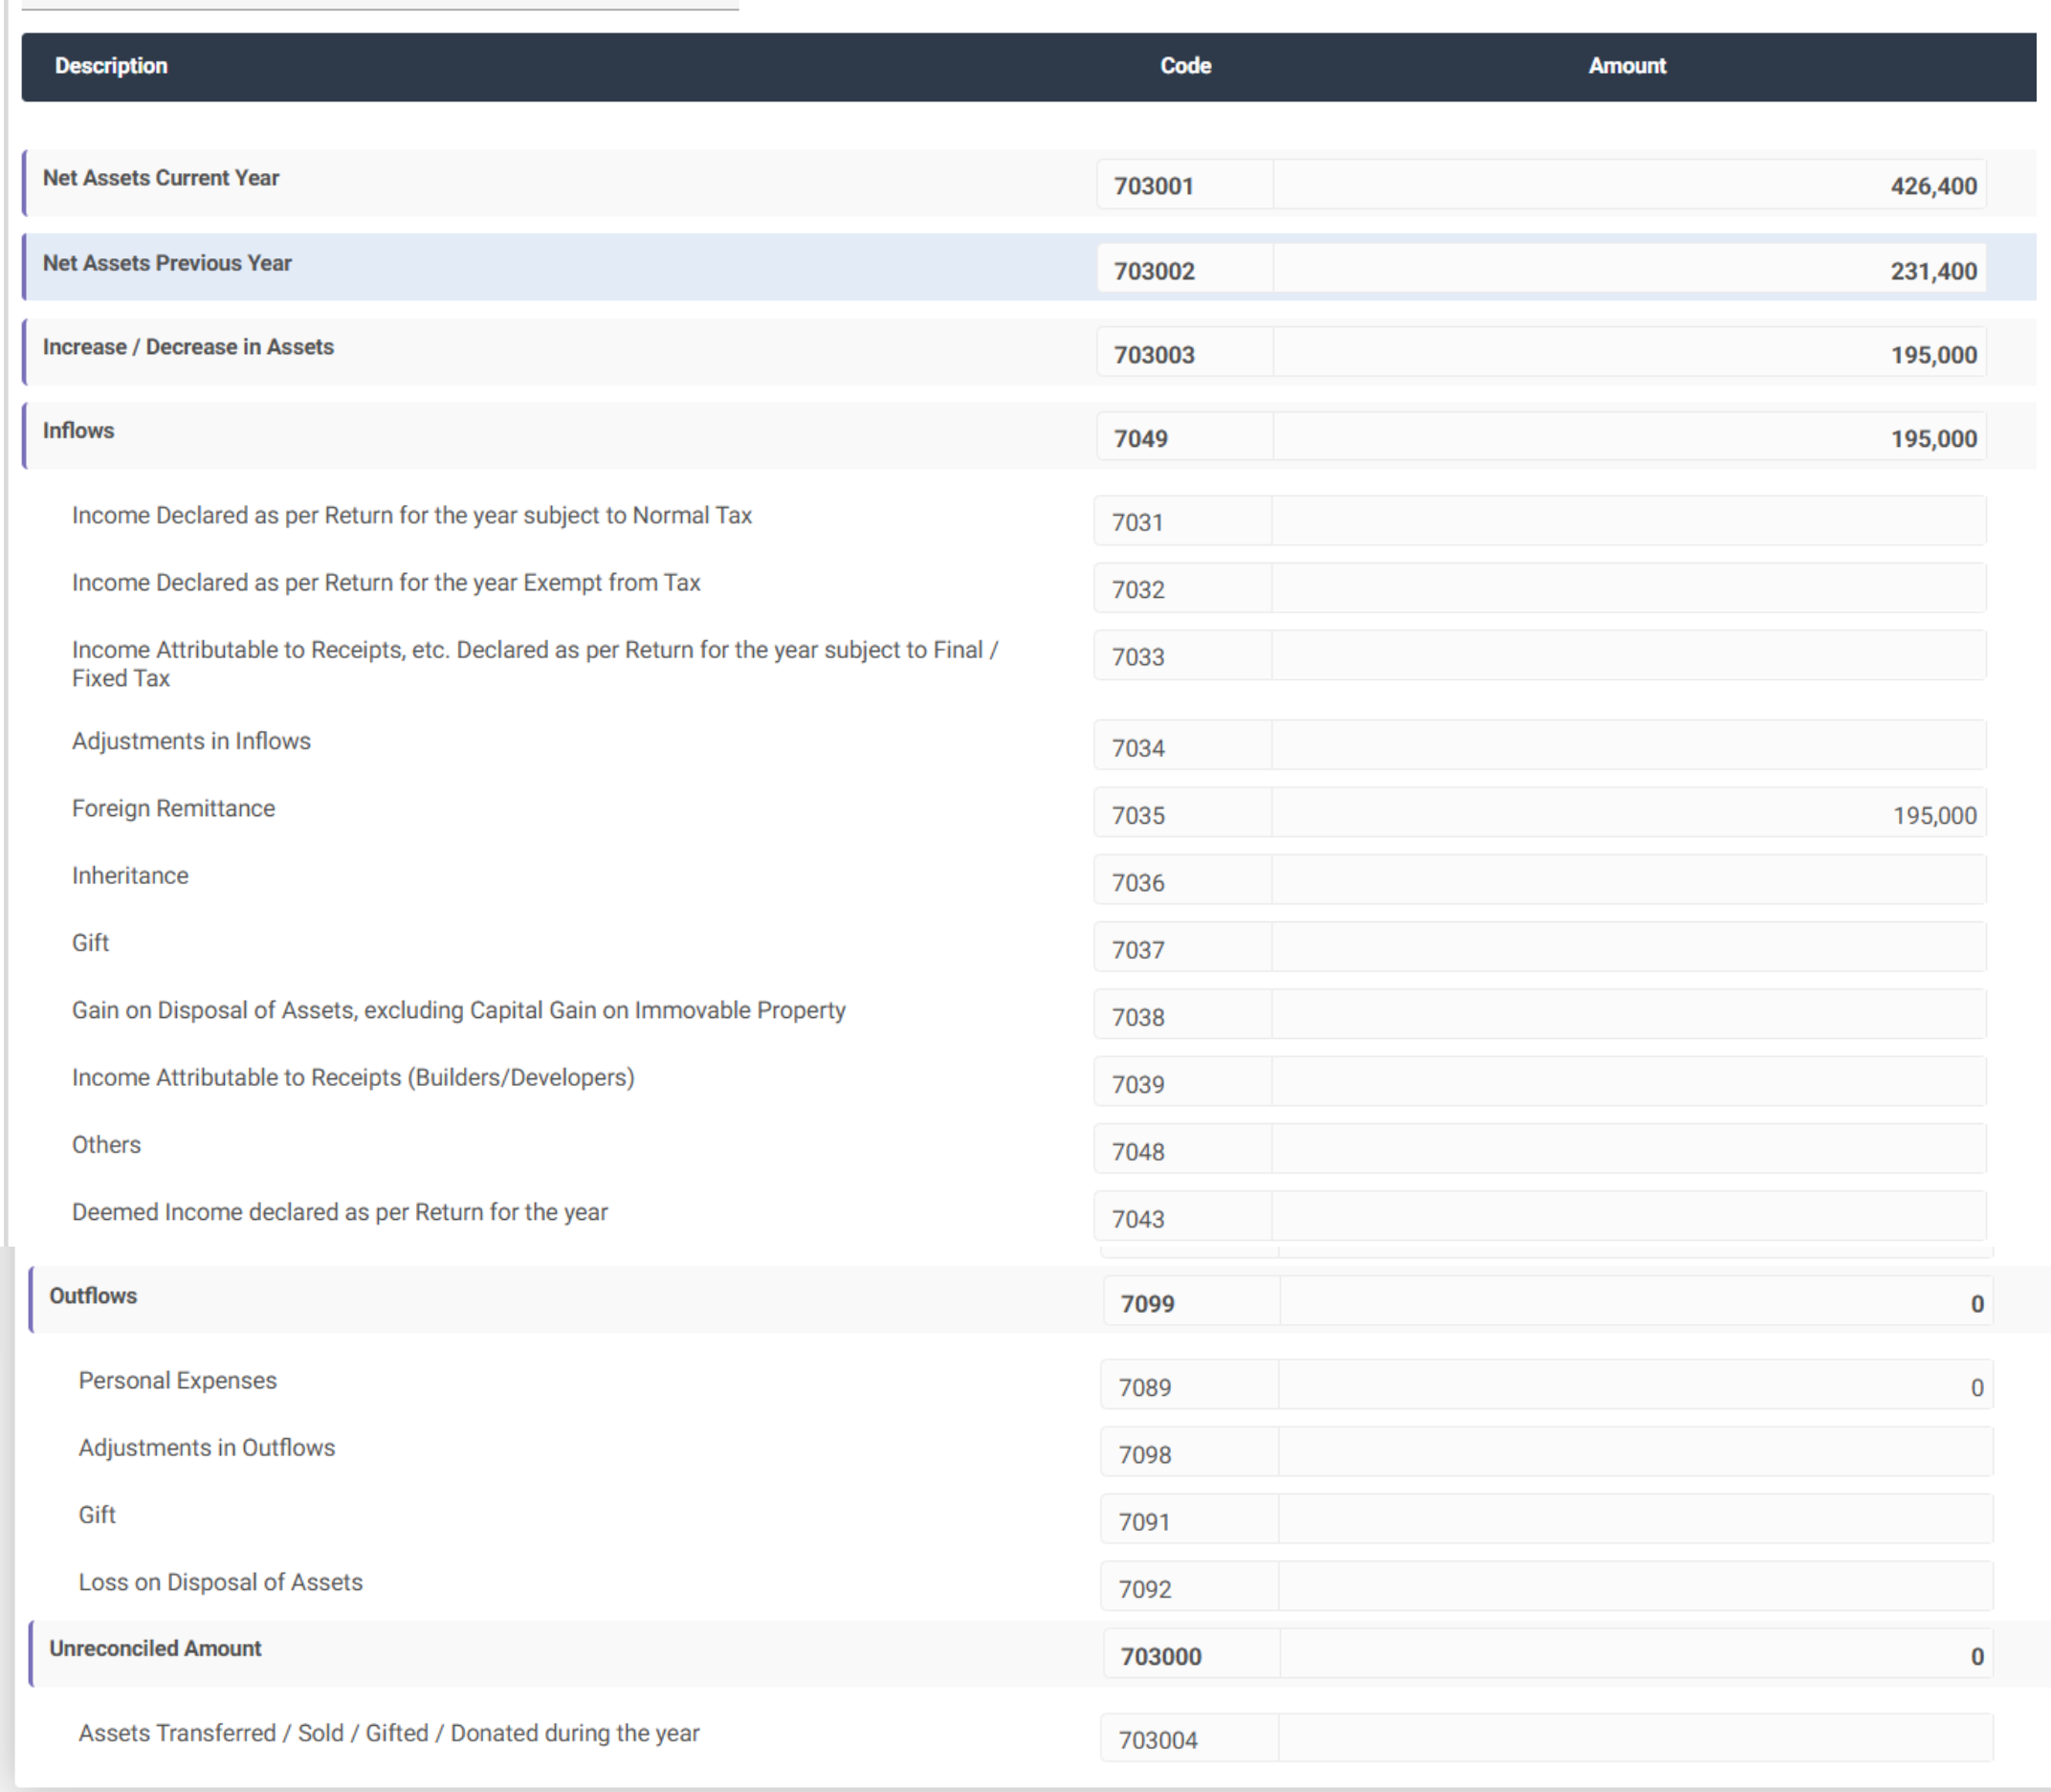Click amount field for code 7032
This screenshot has width=2051, height=1792.
[x=1628, y=588]
